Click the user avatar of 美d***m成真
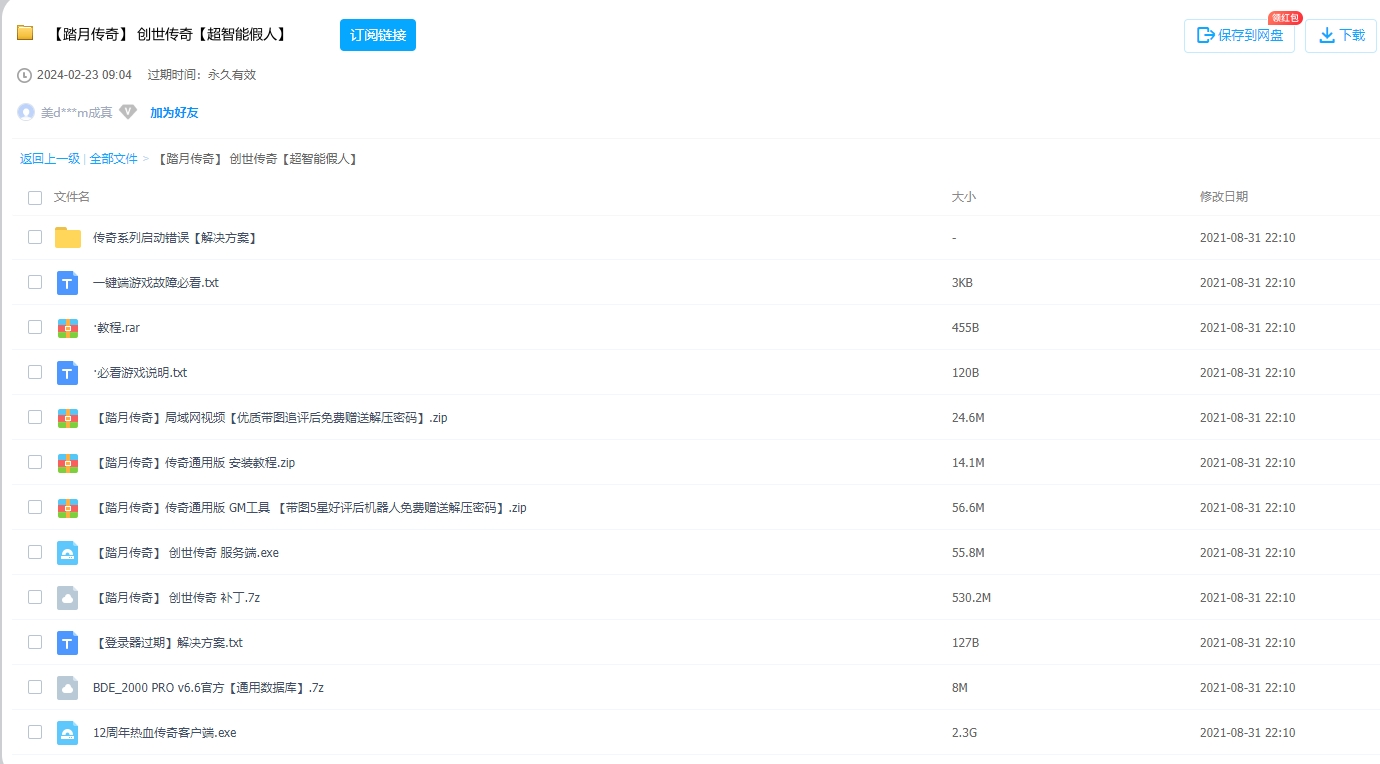1380x764 pixels. (x=26, y=112)
